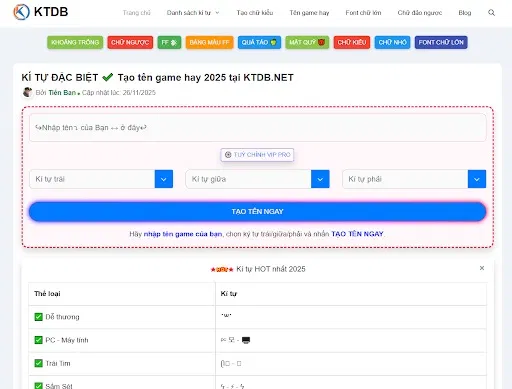Click the green checkmark beside Trái Tim
Screen dimensions: 512x389
(38, 363)
